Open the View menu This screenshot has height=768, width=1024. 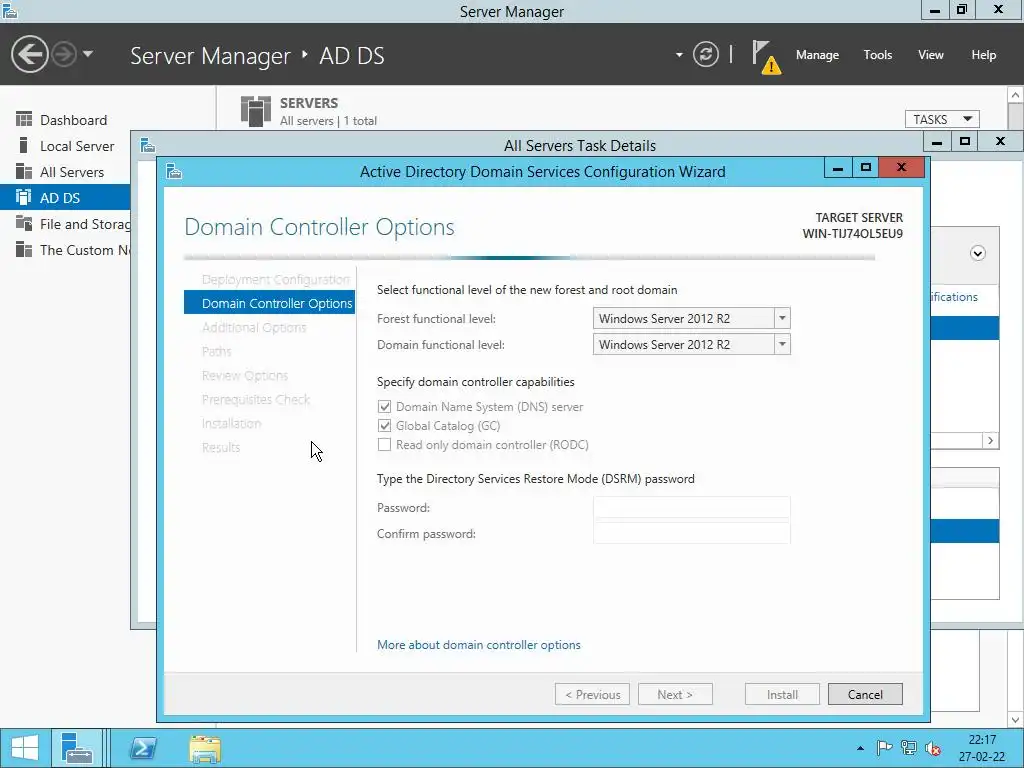pos(931,55)
